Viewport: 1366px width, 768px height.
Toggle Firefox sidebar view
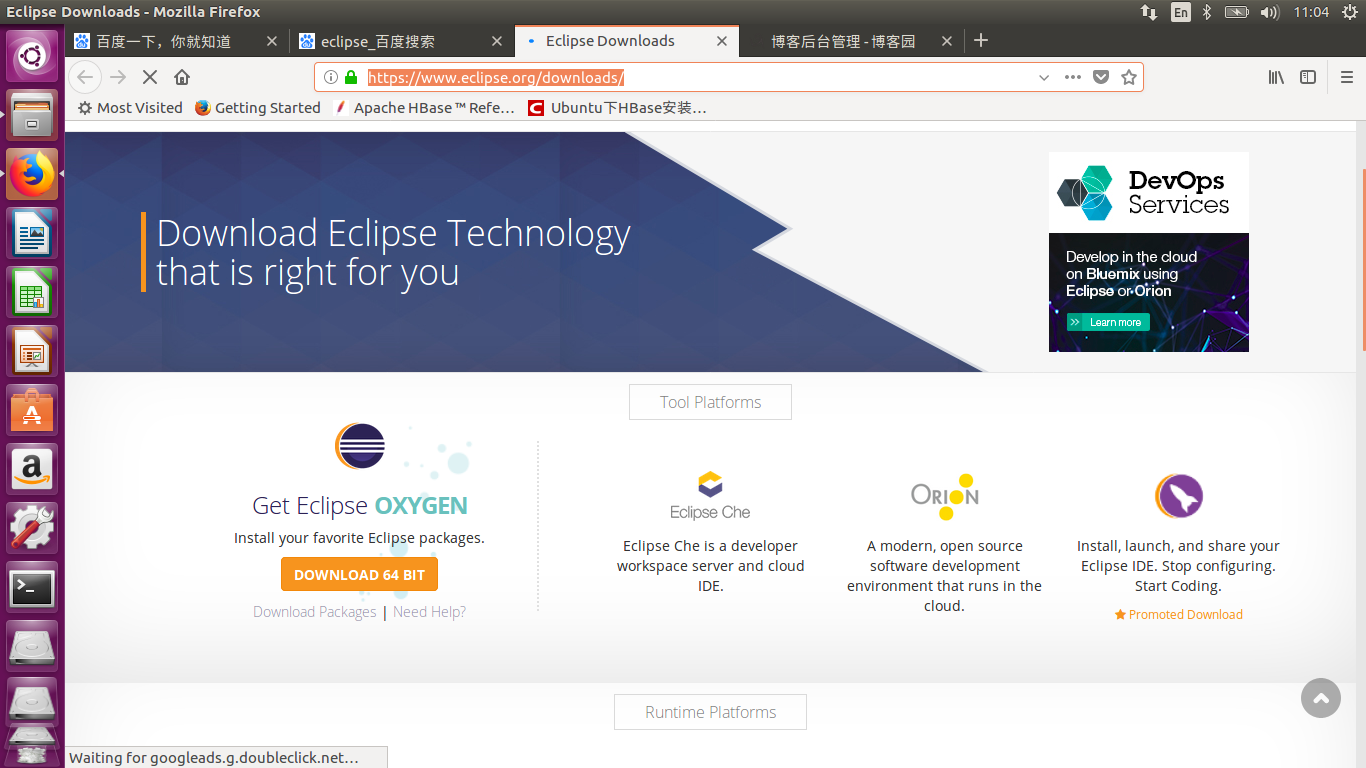[1308, 77]
